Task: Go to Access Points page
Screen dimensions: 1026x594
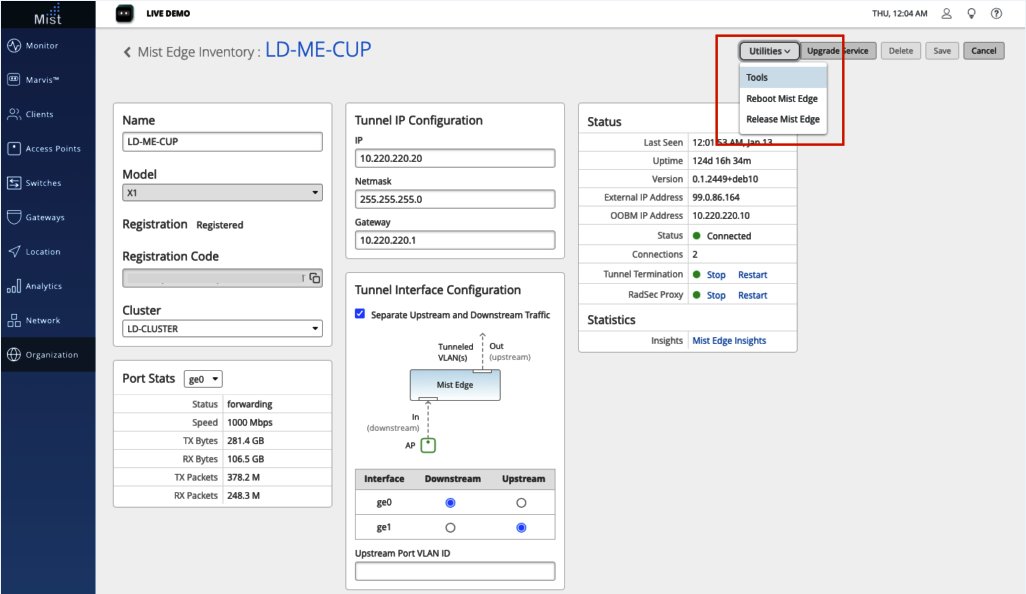Action: coord(52,149)
